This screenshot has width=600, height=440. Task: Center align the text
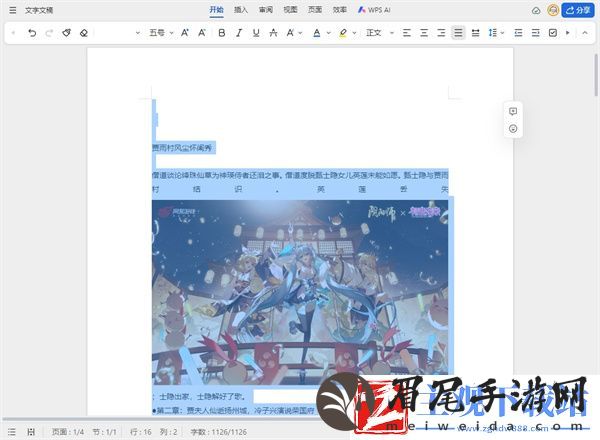tap(424, 33)
